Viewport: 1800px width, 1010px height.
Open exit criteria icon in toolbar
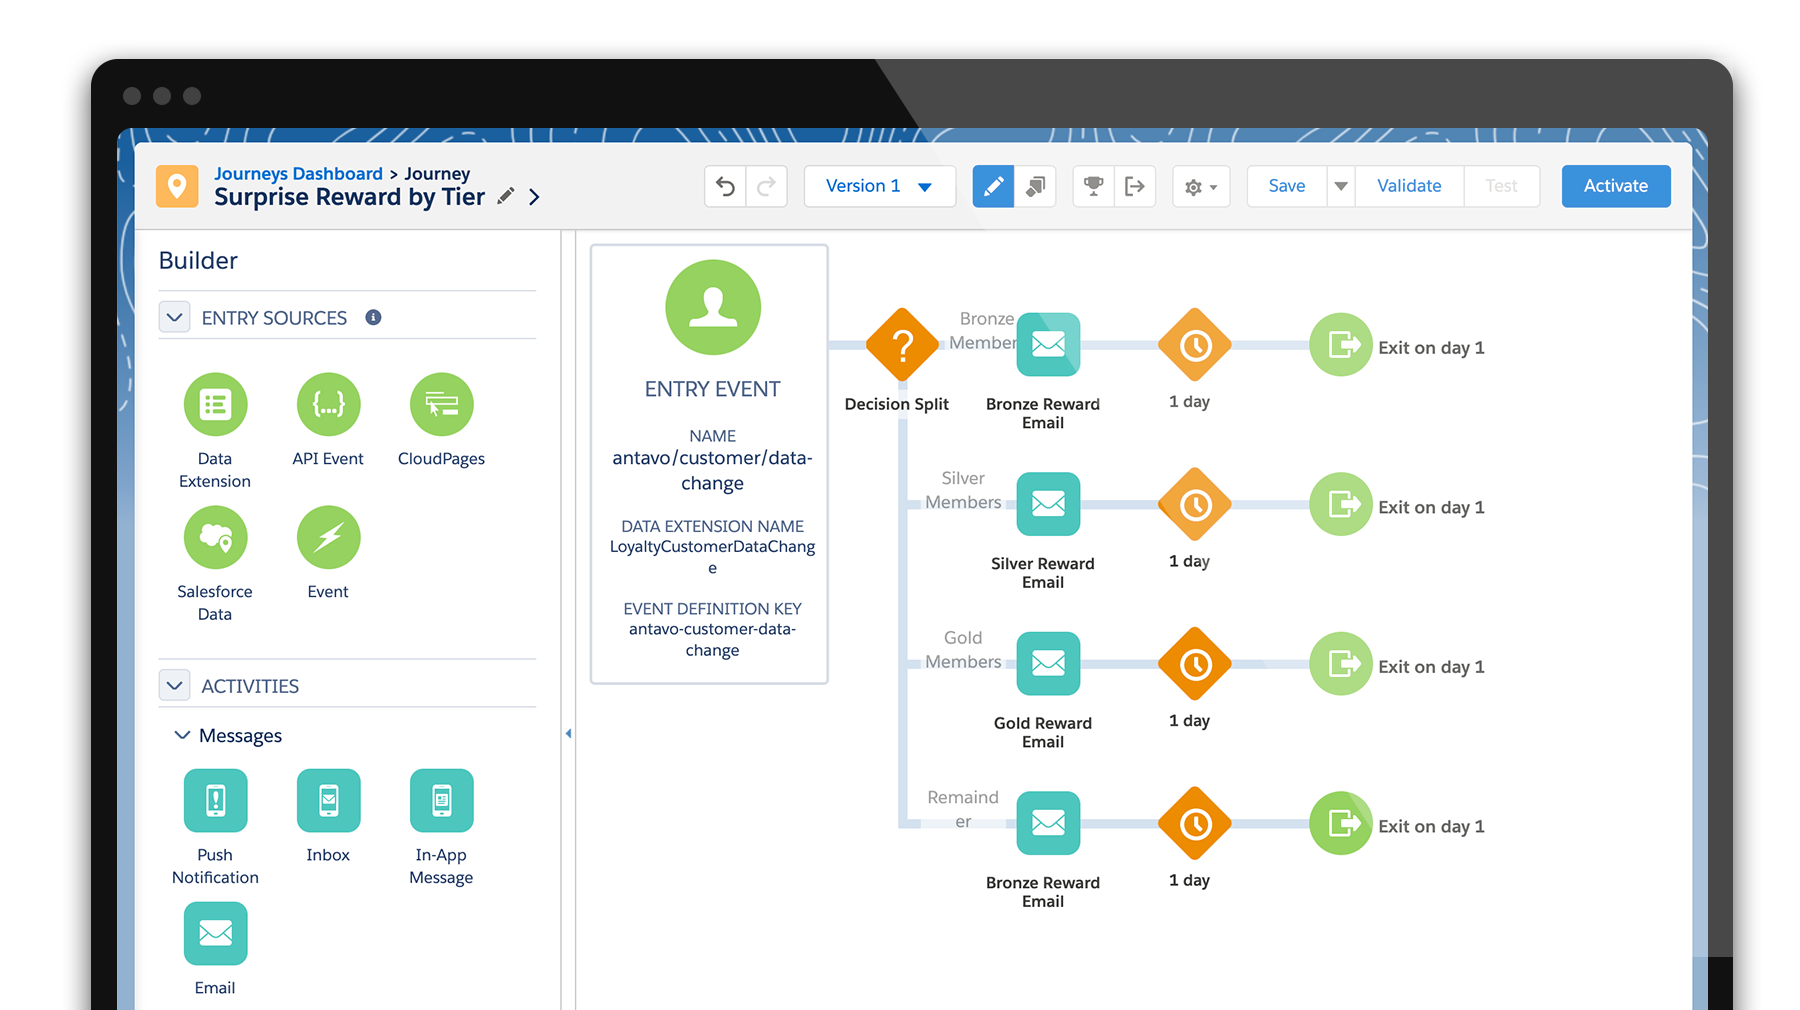1135,186
